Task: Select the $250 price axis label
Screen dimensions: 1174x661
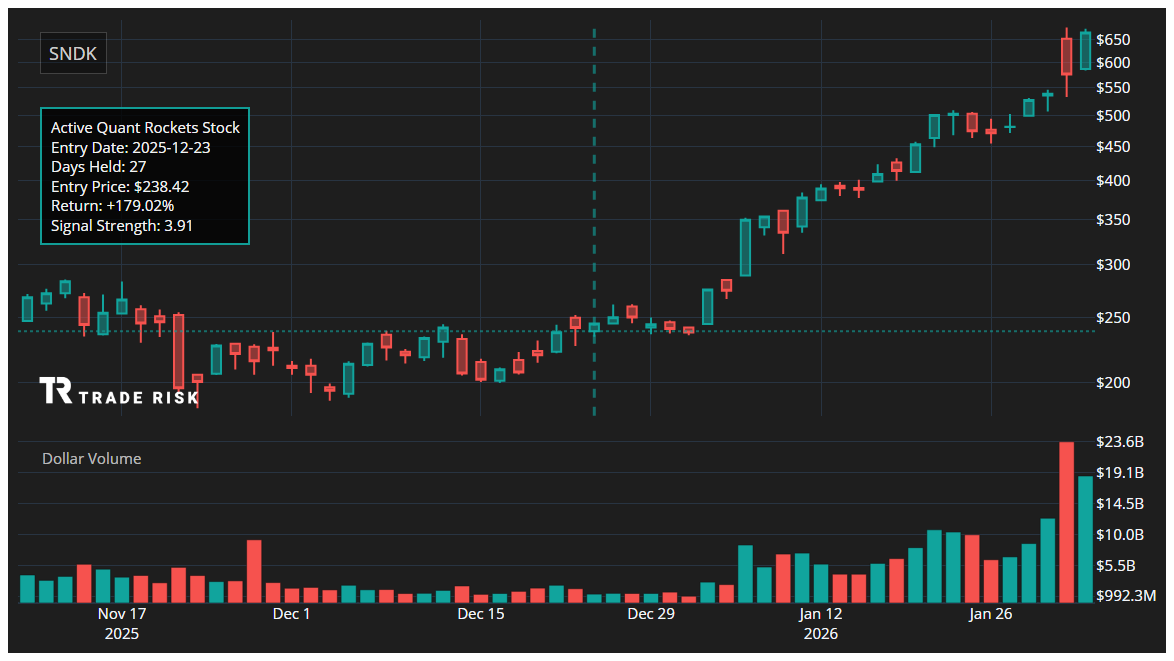Action: pyautogui.click(x=1113, y=318)
